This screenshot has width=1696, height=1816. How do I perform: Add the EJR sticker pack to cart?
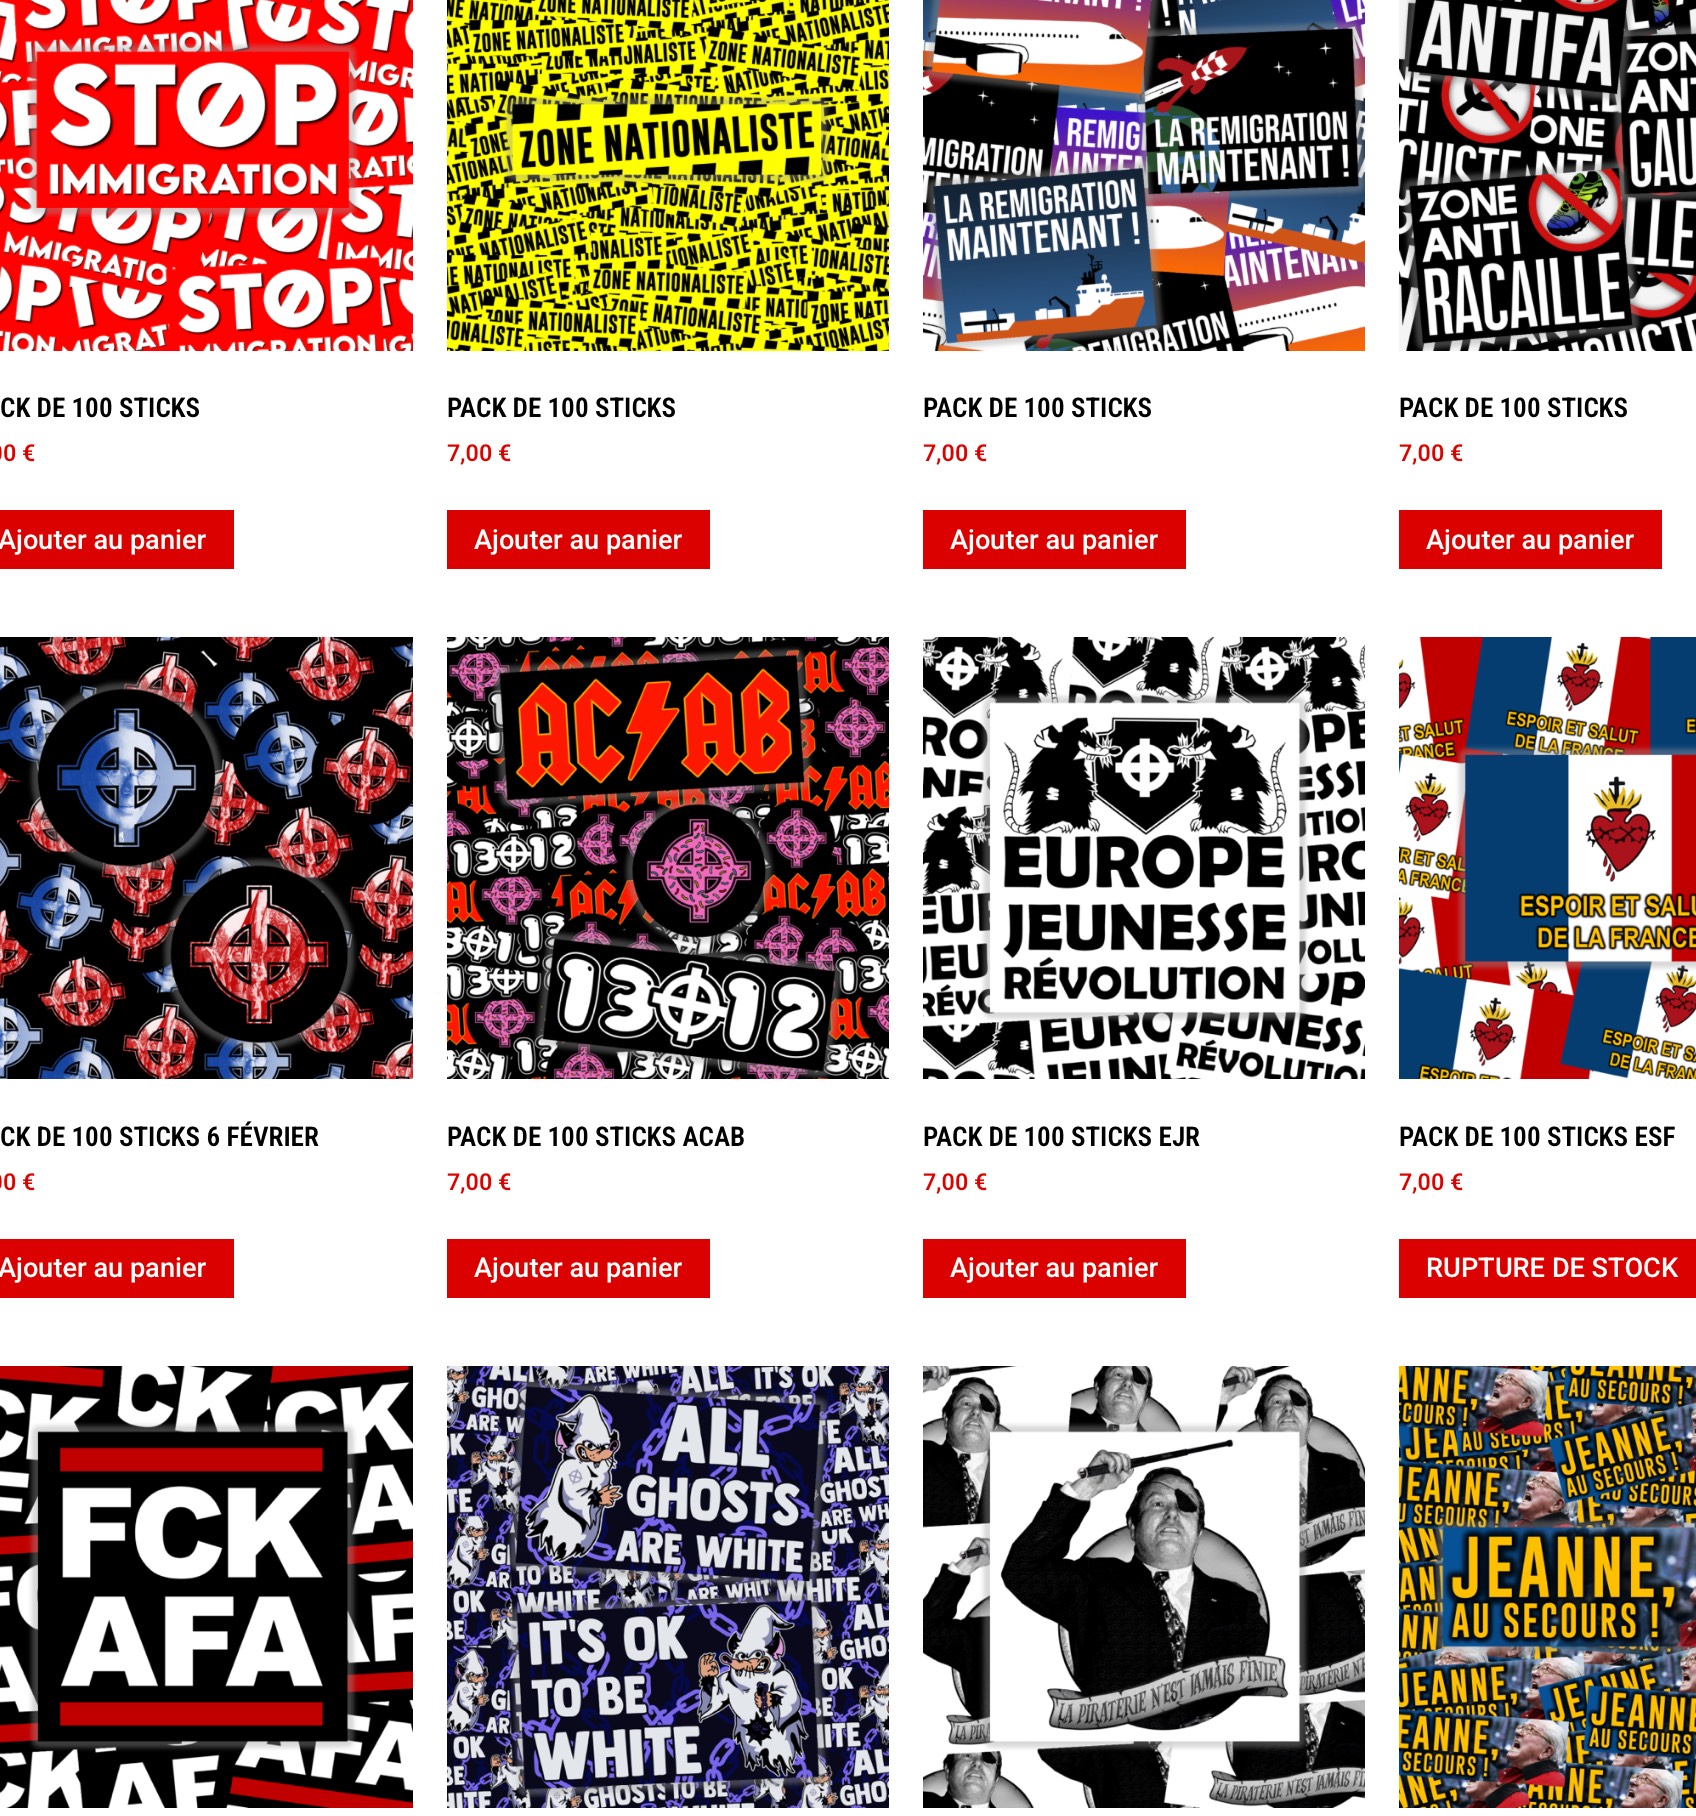coord(1054,1269)
